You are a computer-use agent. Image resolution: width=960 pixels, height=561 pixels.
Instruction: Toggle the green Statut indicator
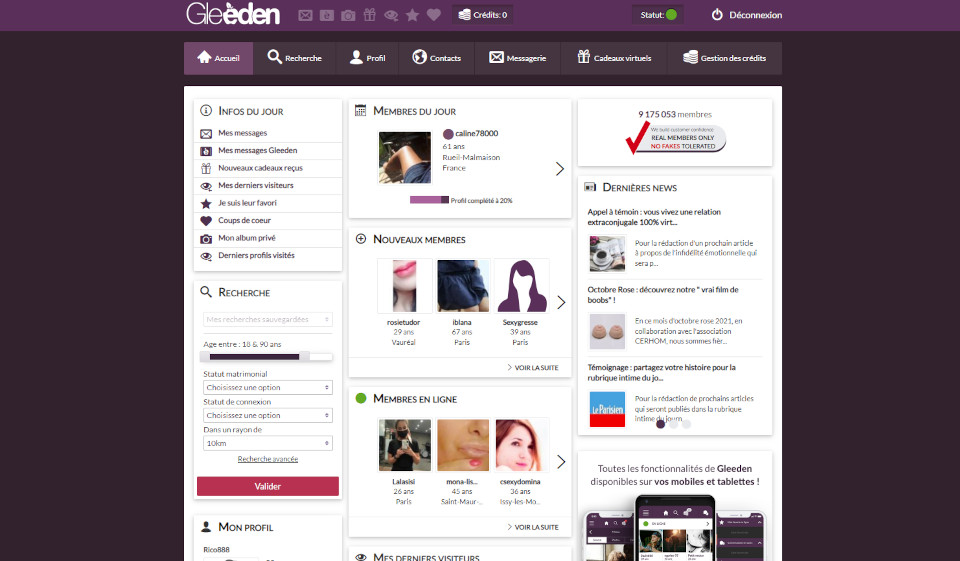671,15
